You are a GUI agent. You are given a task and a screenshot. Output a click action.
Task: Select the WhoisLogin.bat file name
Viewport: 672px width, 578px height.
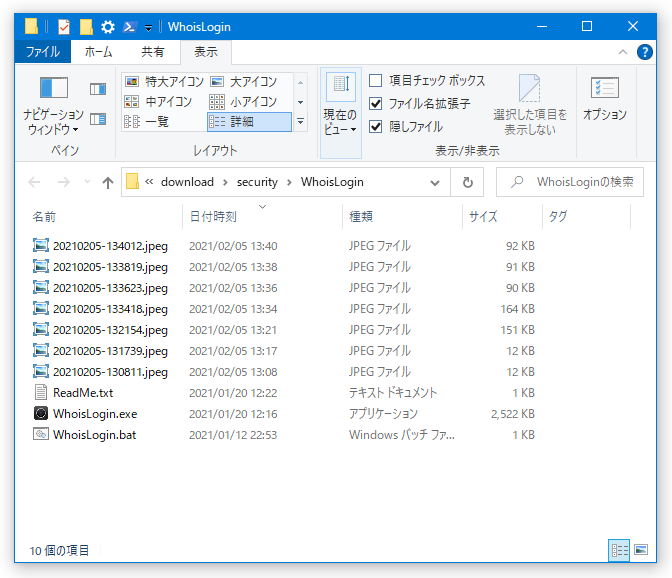point(94,435)
